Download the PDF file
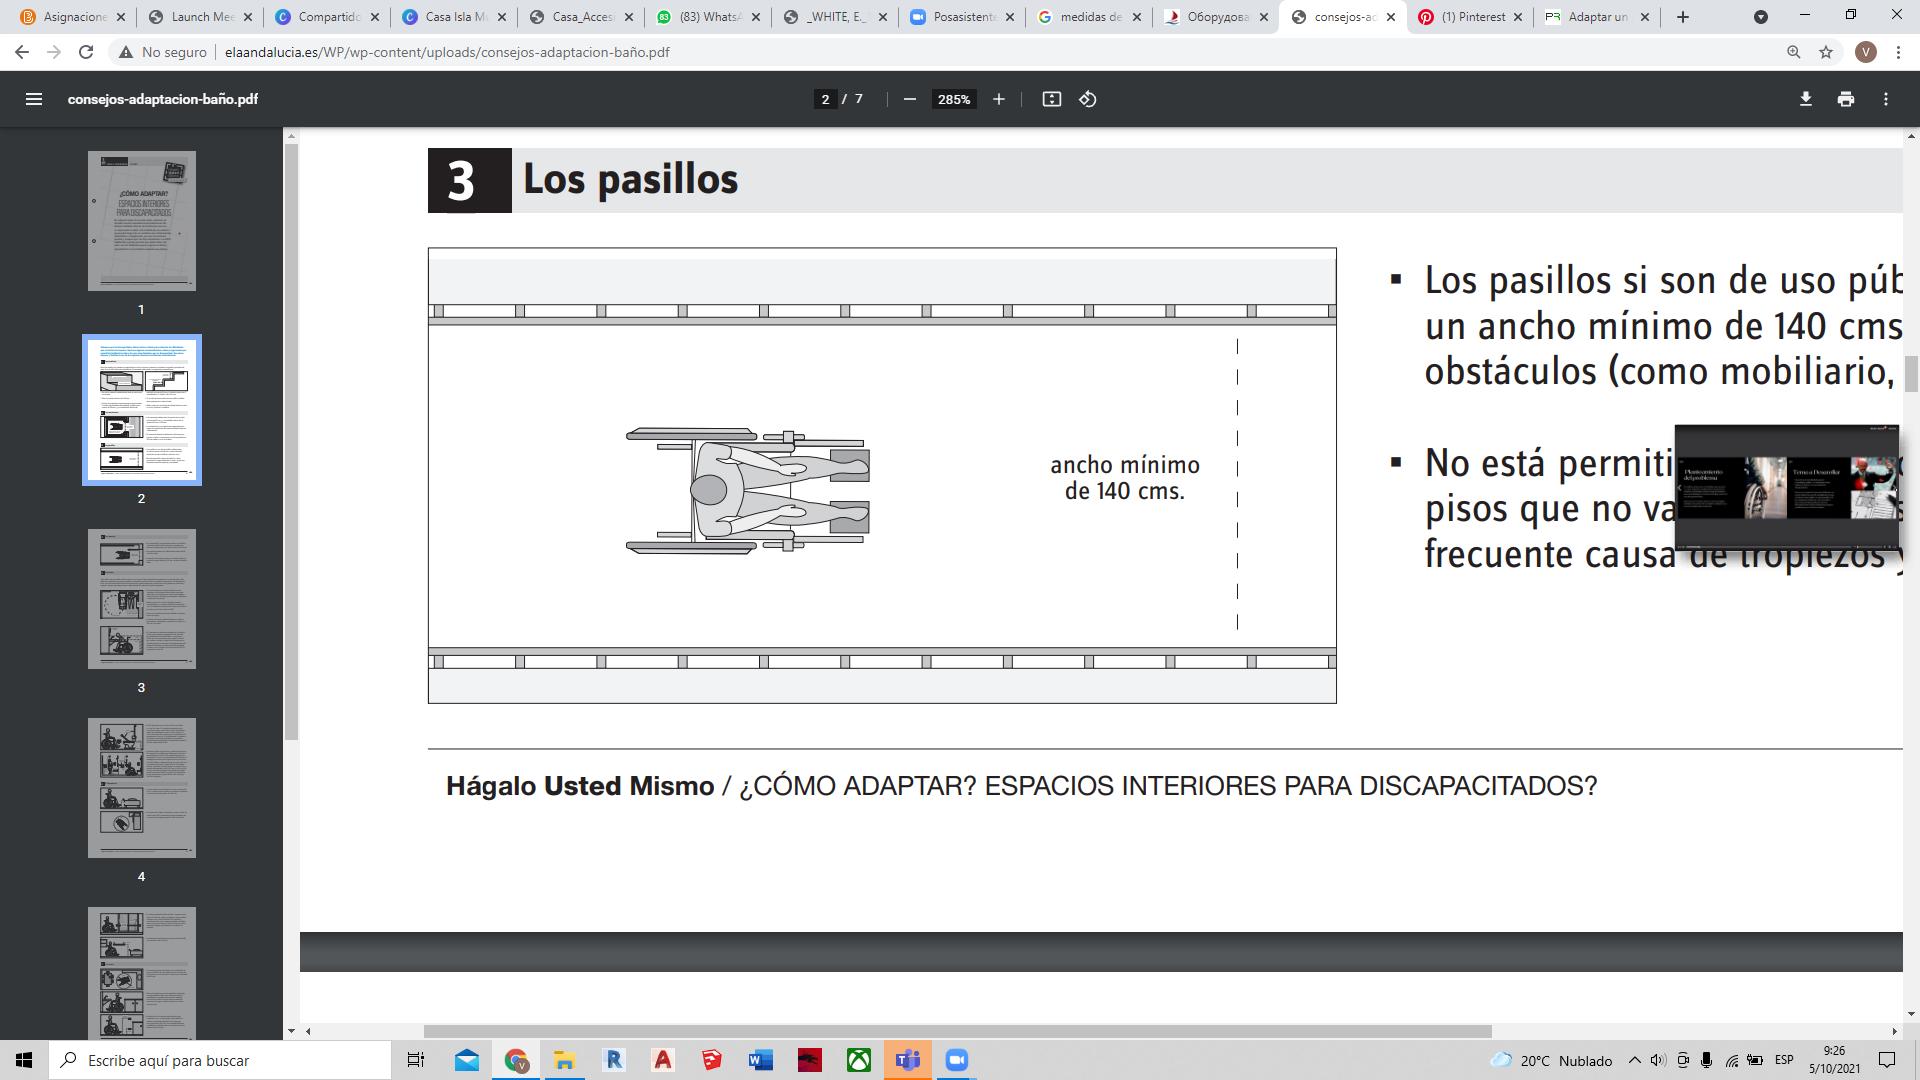The height and width of the screenshot is (1080, 1920). pyautogui.click(x=1806, y=99)
